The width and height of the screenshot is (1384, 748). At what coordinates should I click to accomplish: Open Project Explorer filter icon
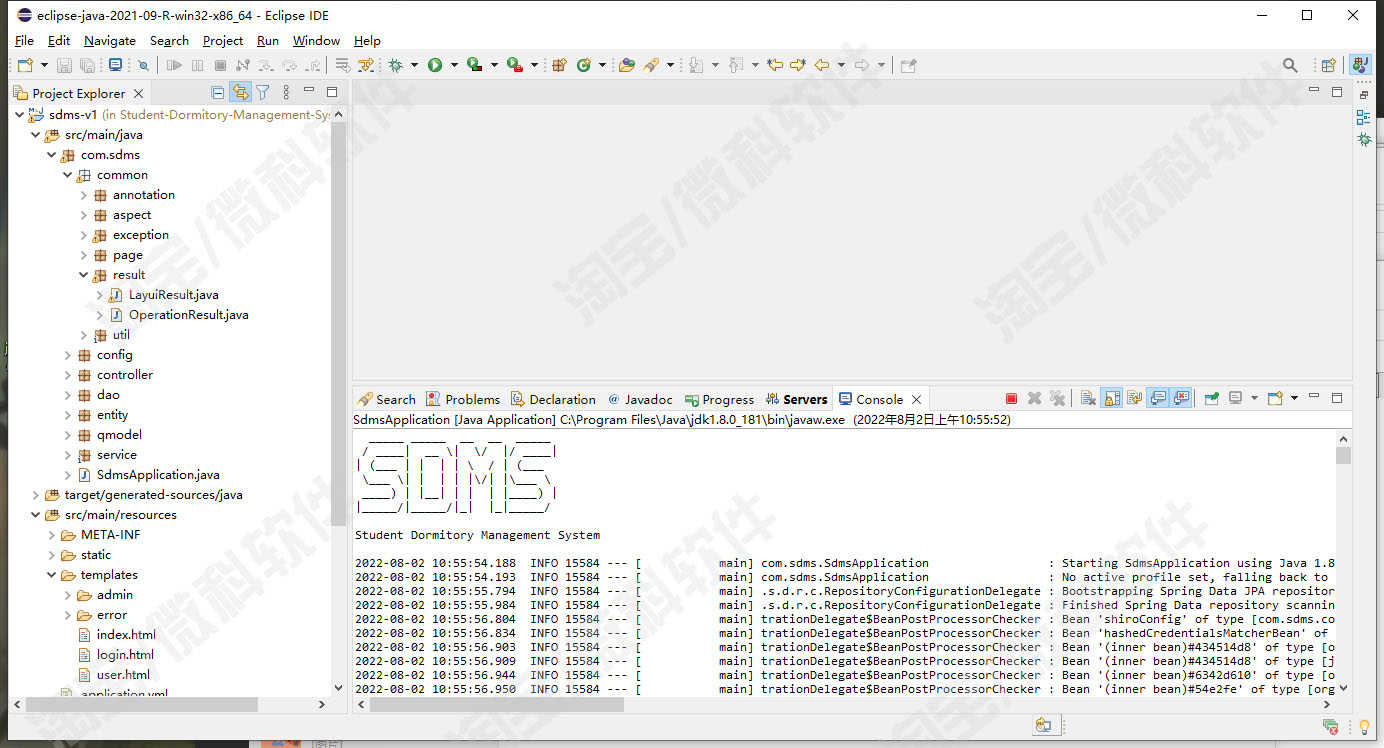(262, 93)
